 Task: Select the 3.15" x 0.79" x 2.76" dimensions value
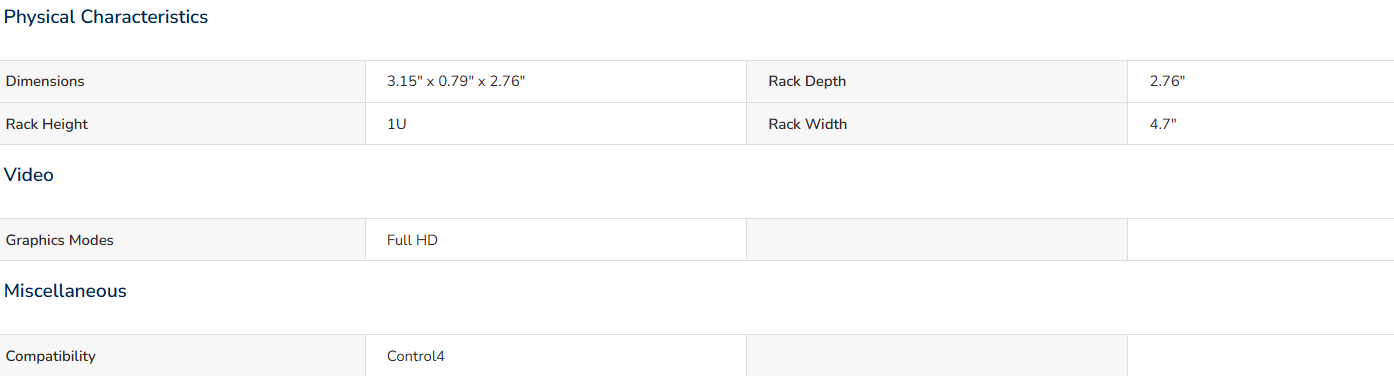click(456, 81)
